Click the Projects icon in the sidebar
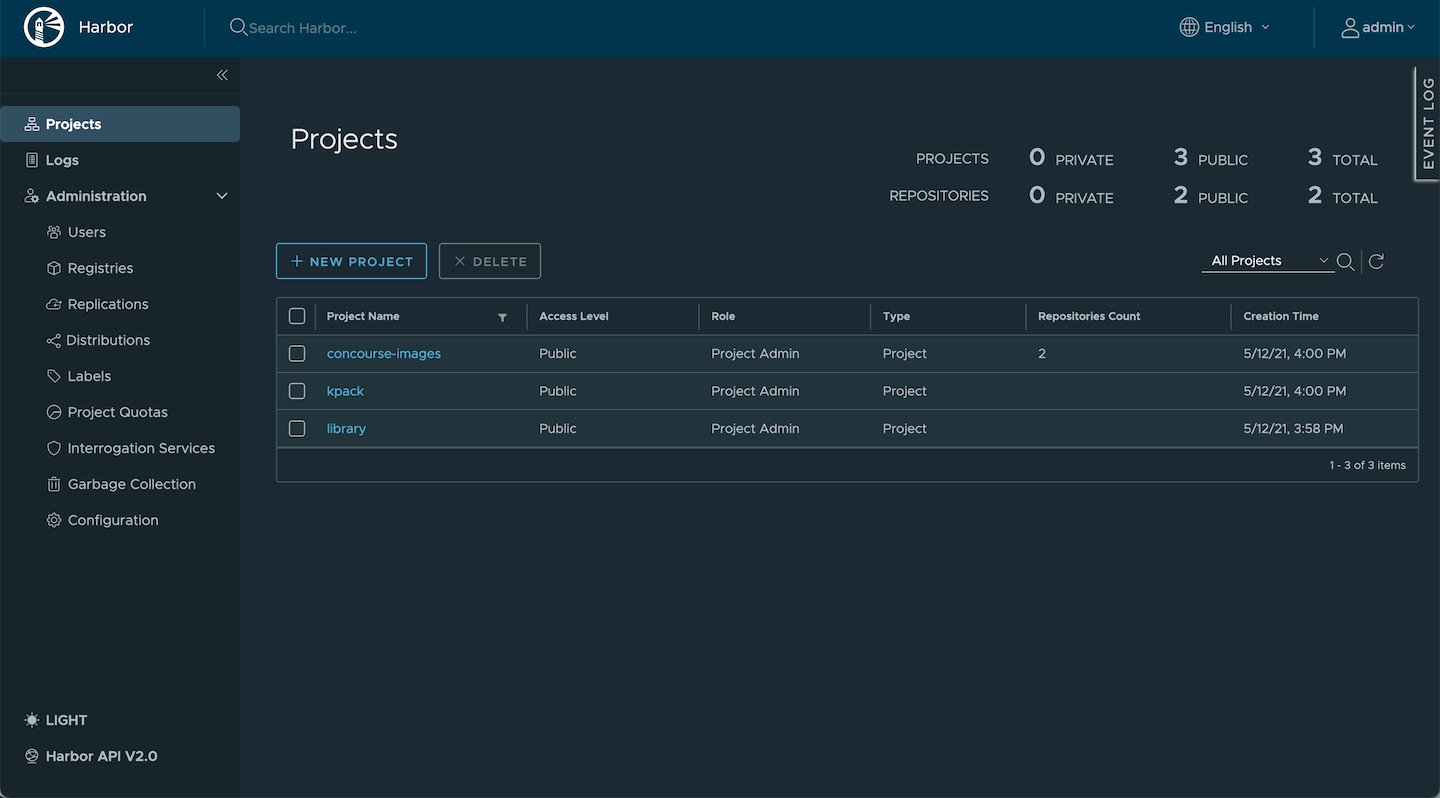This screenshot has height=798, width=1440. coord(32,124)
